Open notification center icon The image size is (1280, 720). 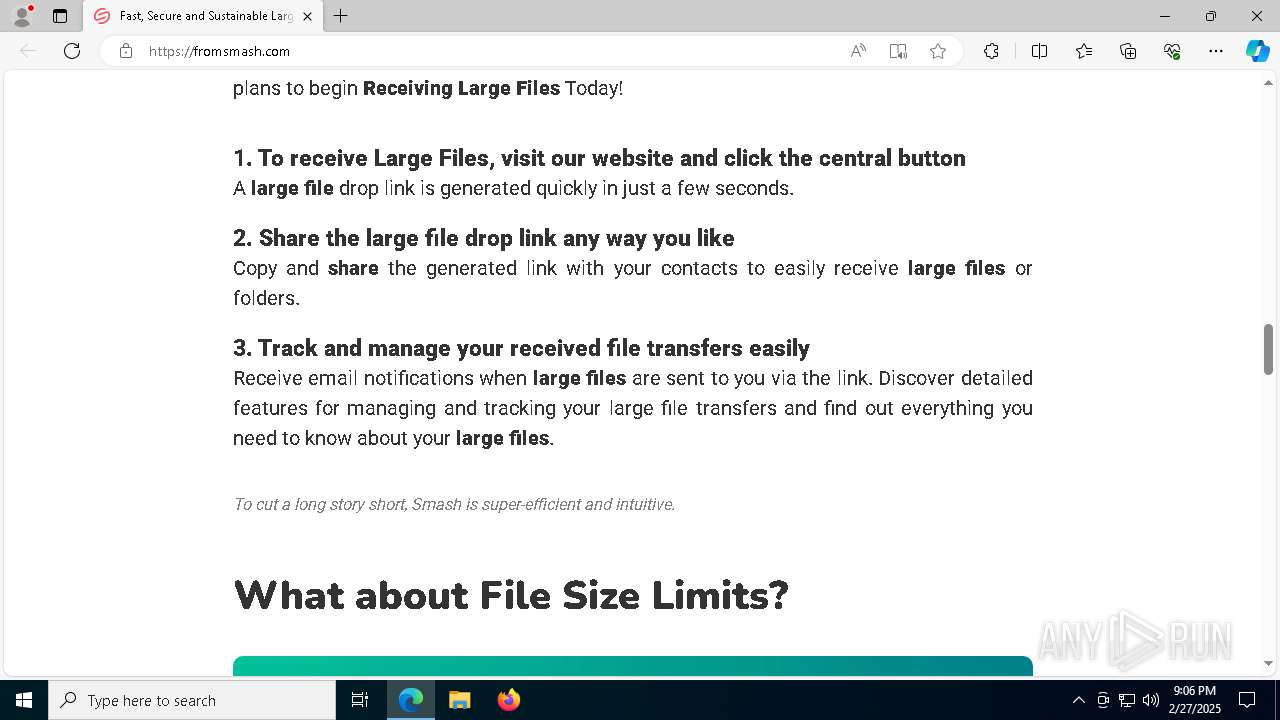[1247, 700]
